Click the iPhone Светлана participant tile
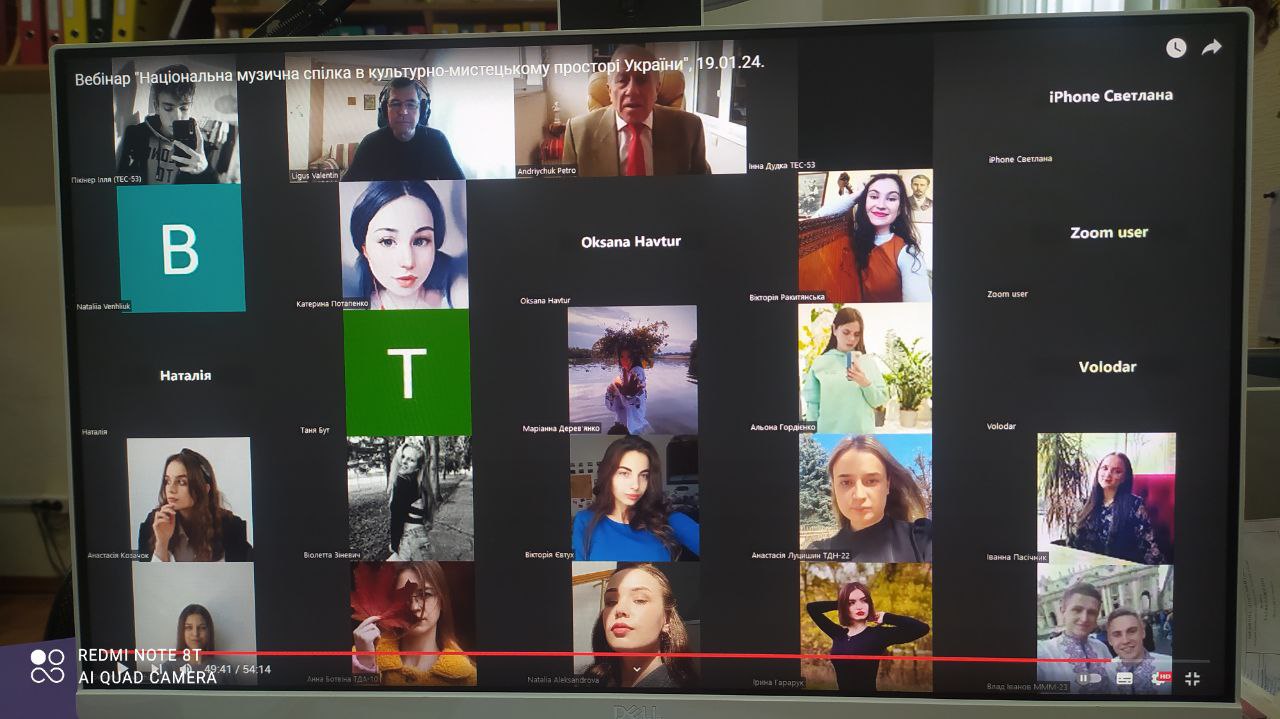Viewport: 1280px width, 719px height. (x=1110, y=96)
